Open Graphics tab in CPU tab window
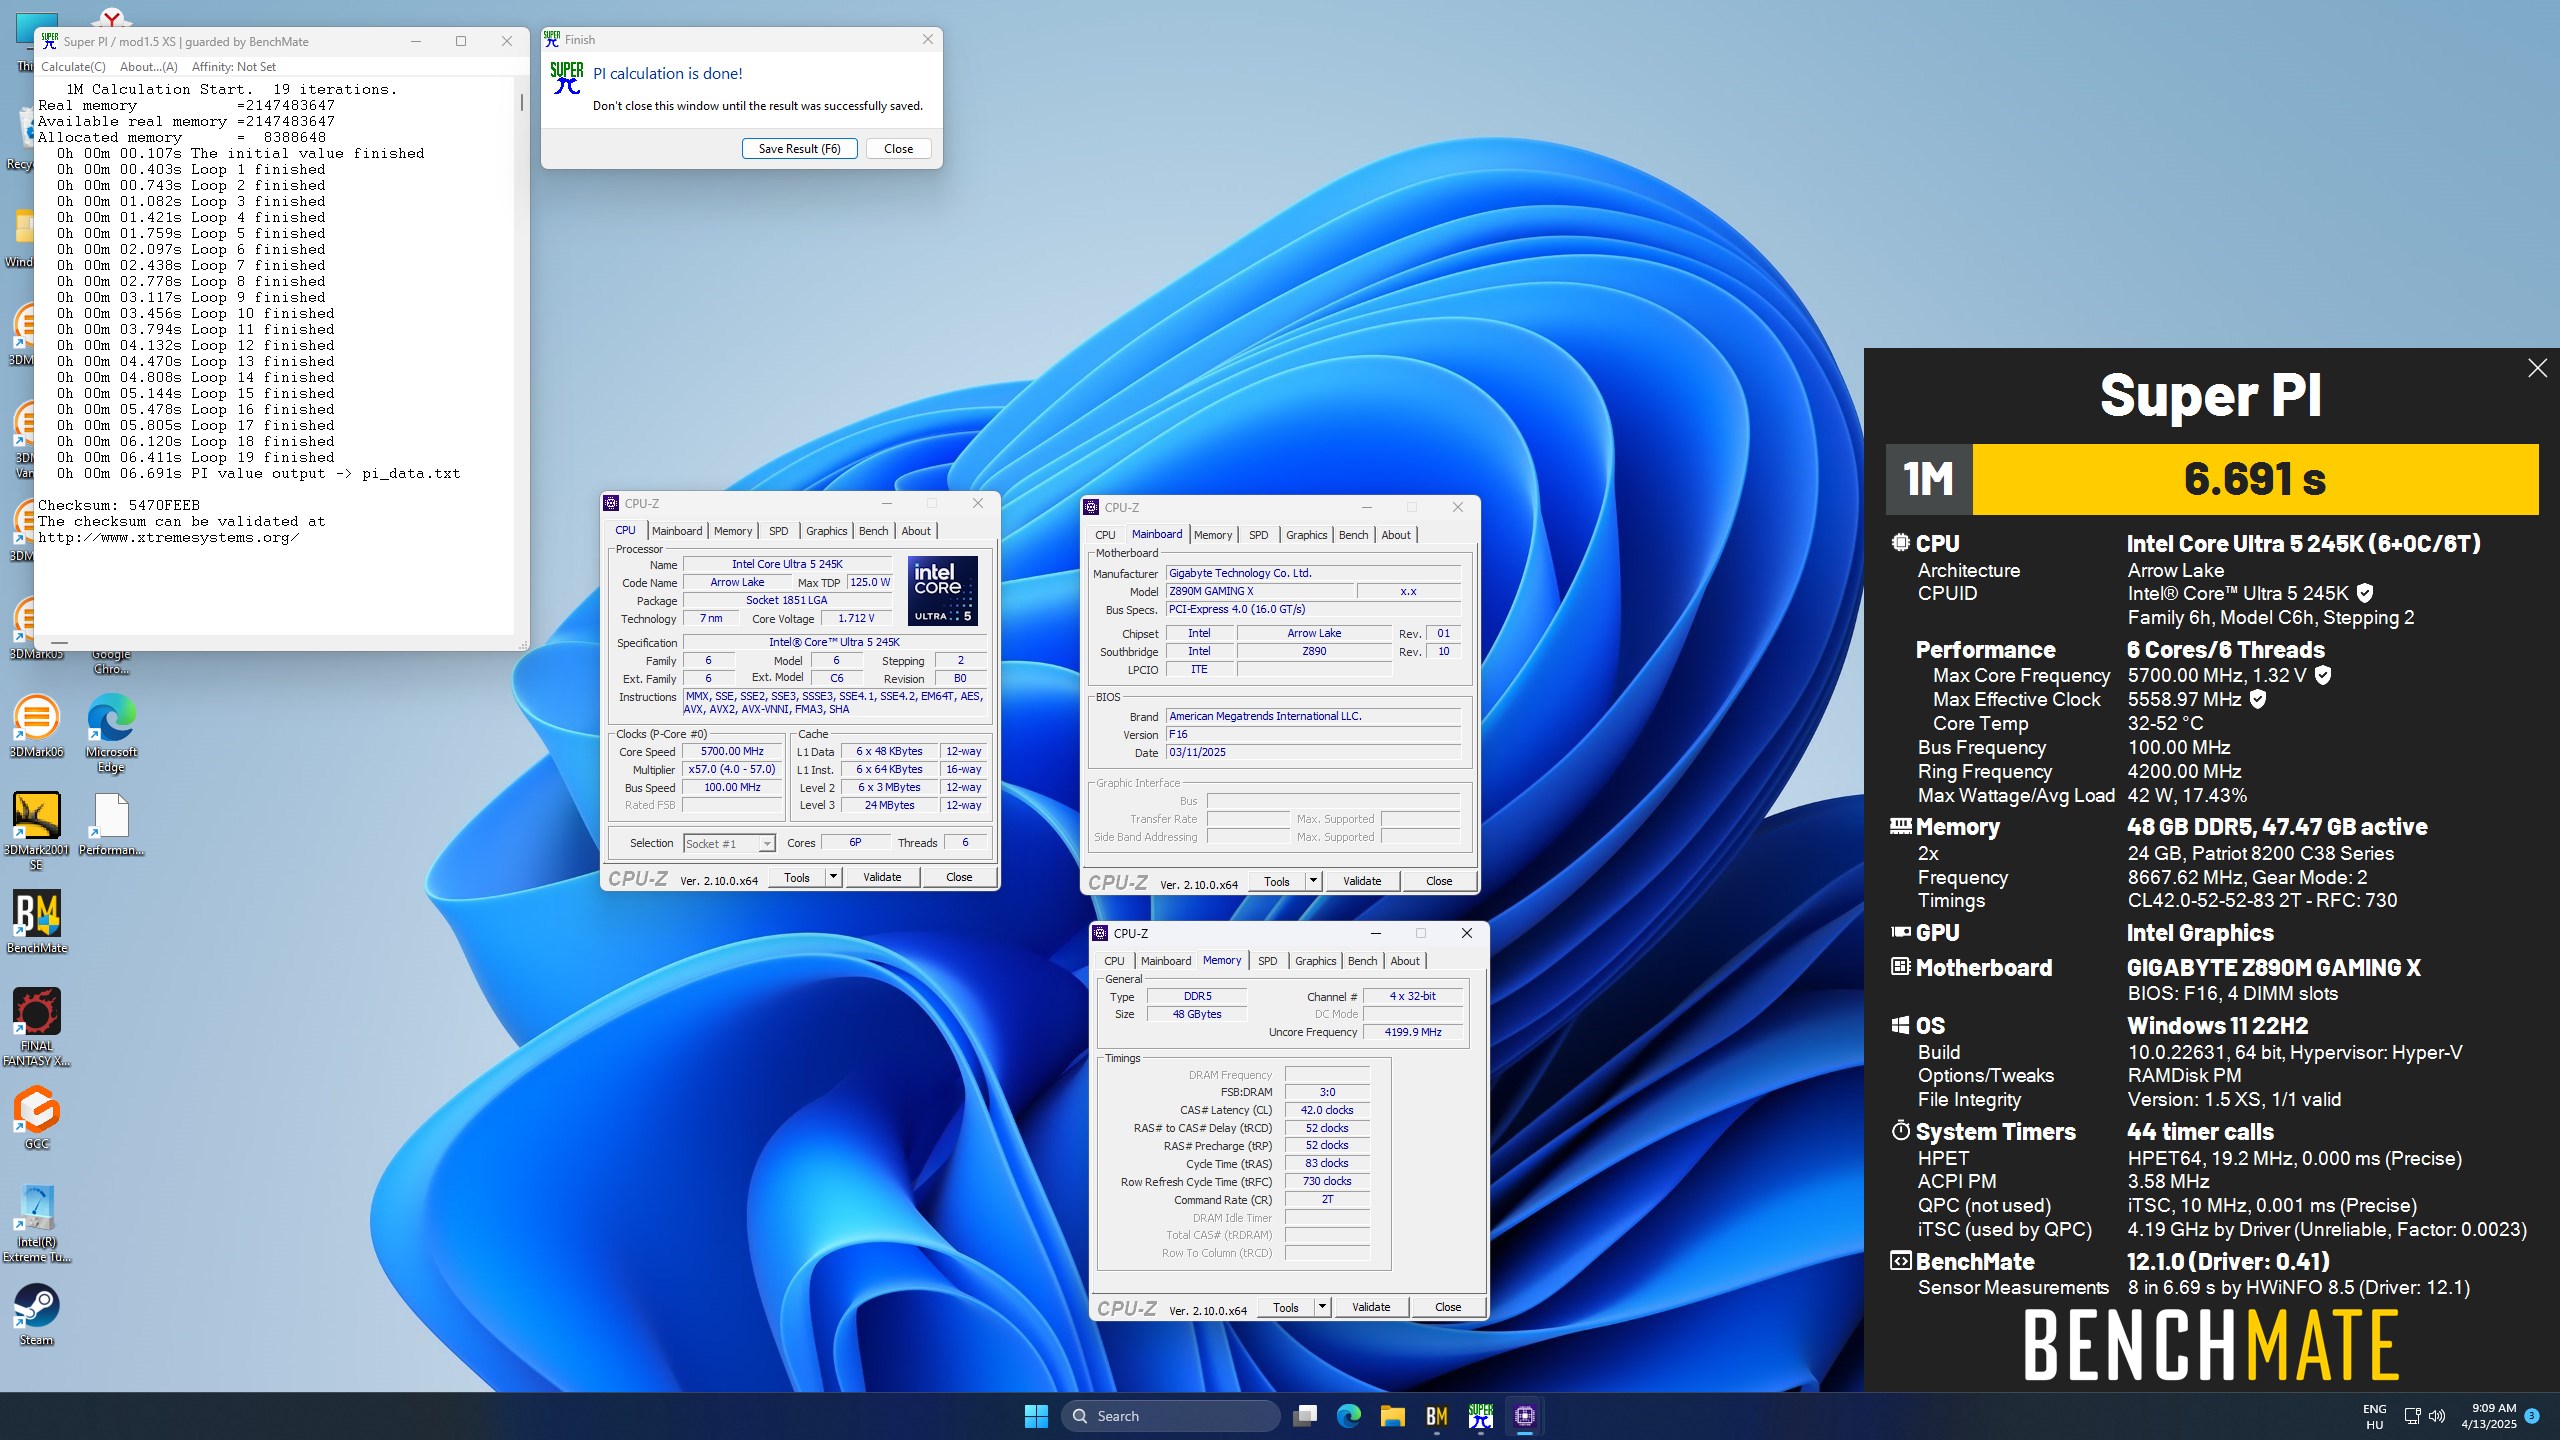Image resolution: width=2560 pixels, height=1440 pixels. pyautogui.click(x=826, y=531)
